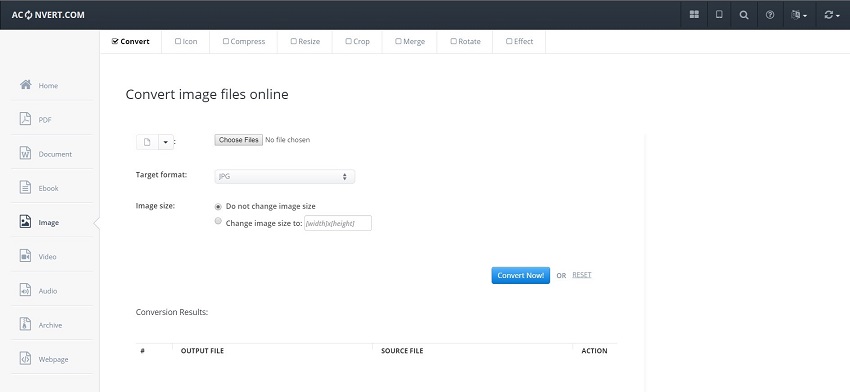The image size is (850, 392).
Task: Click the 'Convert image files online' heading
Action: point(207,94)
